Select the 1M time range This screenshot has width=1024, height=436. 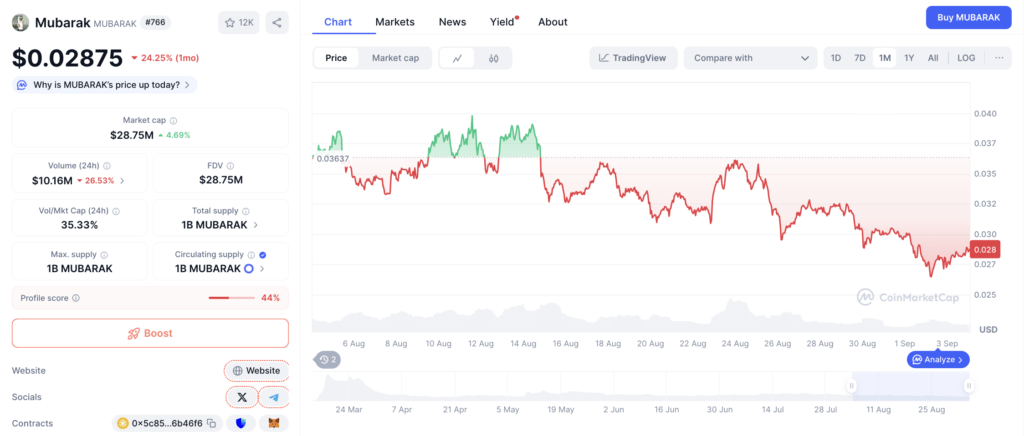click(x=885, y=58)
